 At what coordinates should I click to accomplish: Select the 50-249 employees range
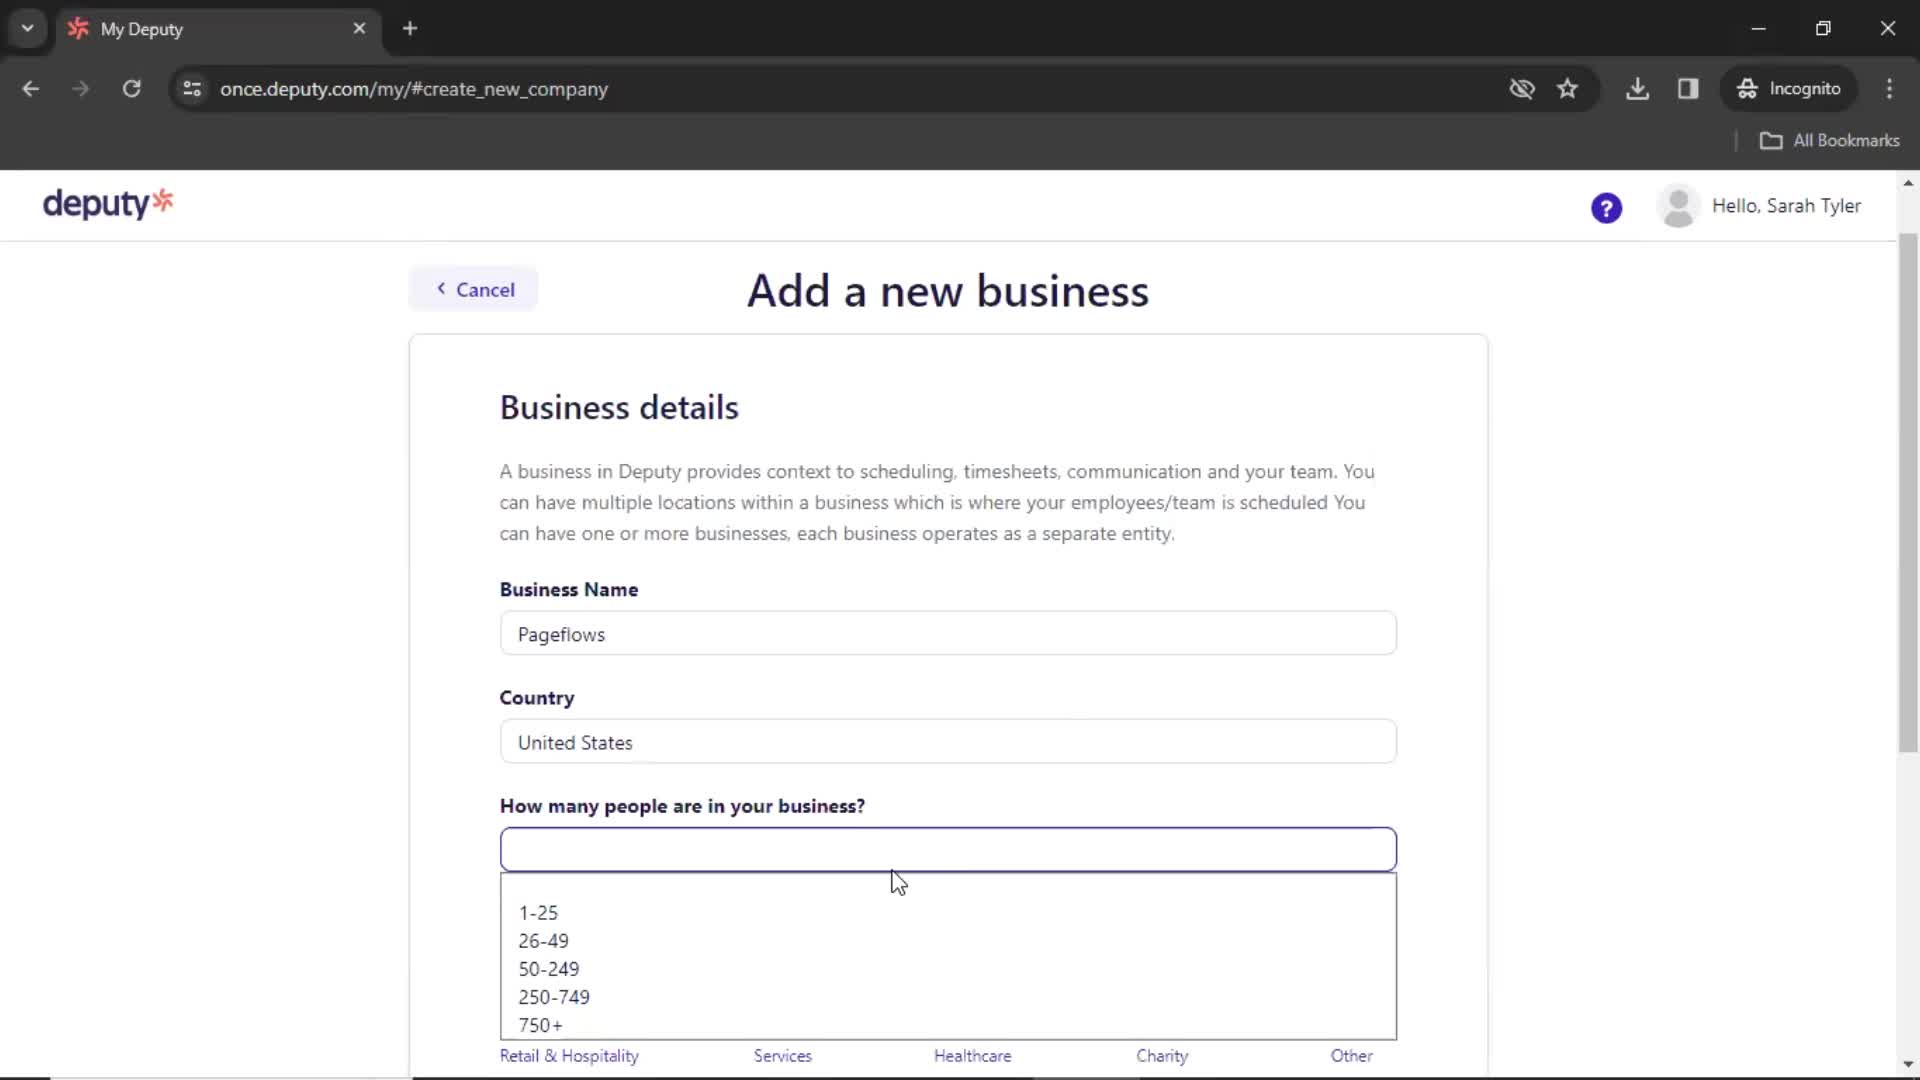point(549,969)
